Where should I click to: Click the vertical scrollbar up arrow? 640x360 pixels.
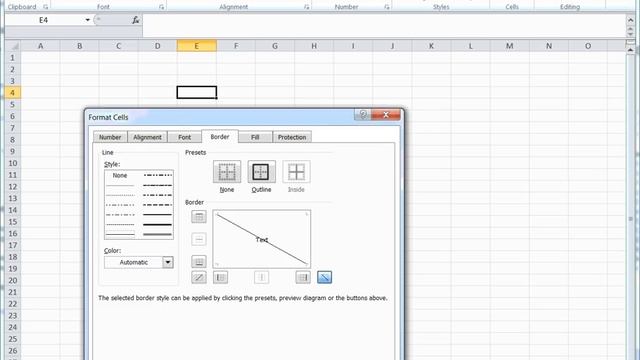tap(631, 50)
